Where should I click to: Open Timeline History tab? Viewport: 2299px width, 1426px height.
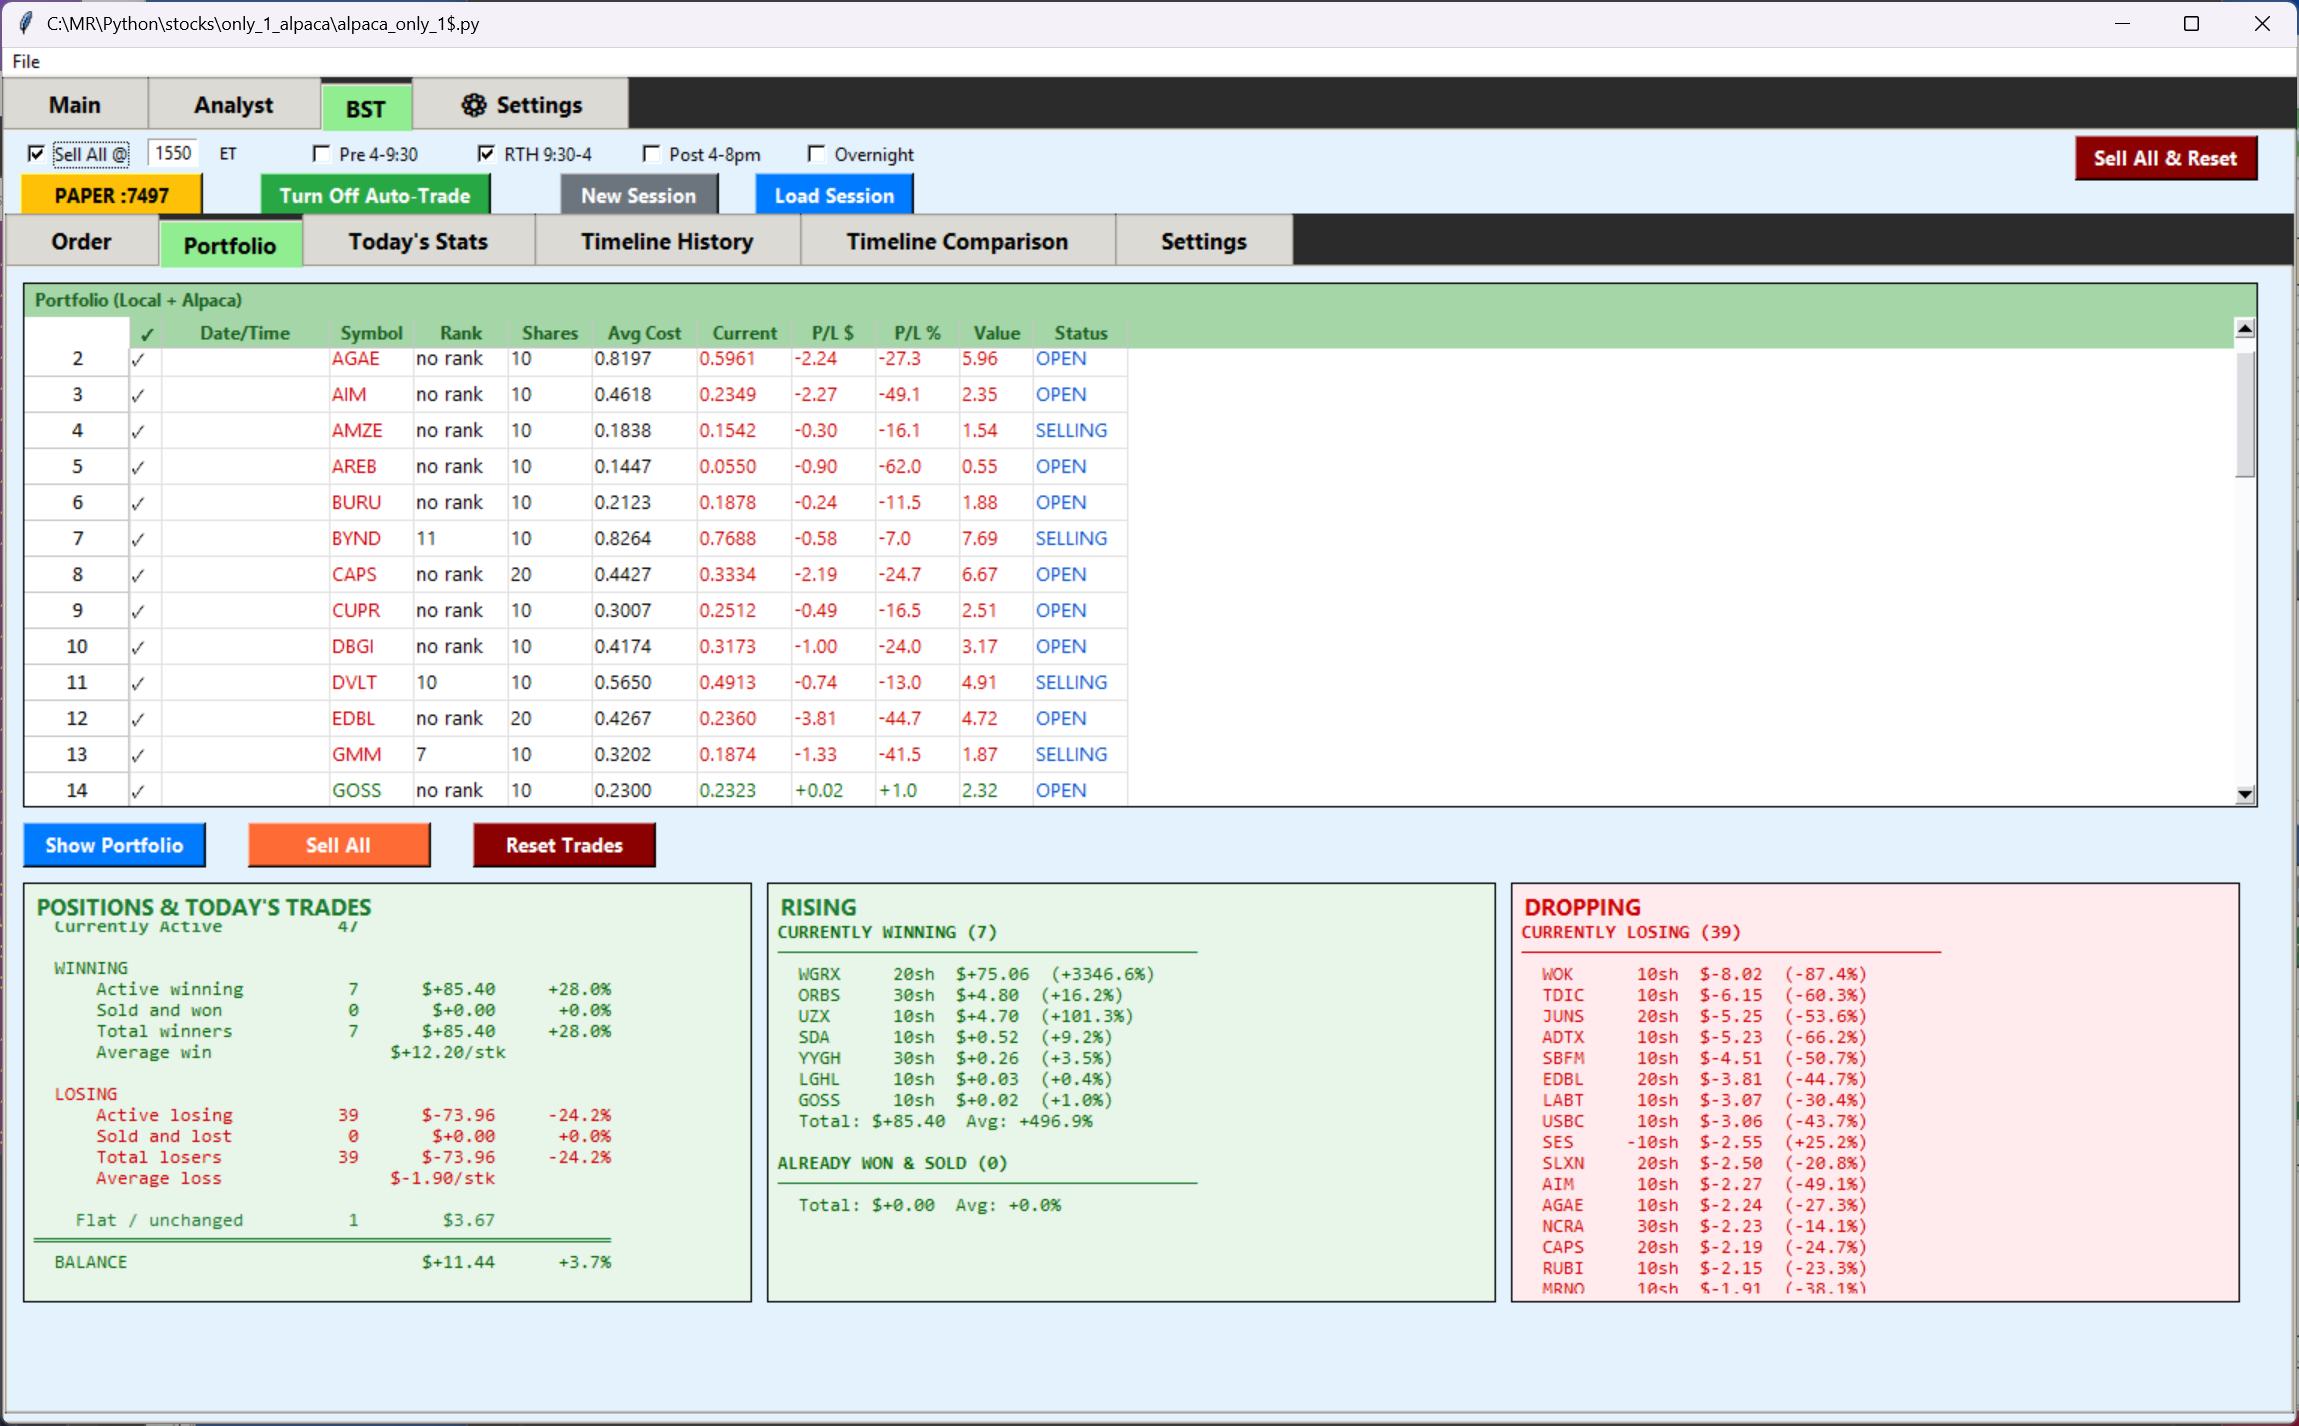667,242
